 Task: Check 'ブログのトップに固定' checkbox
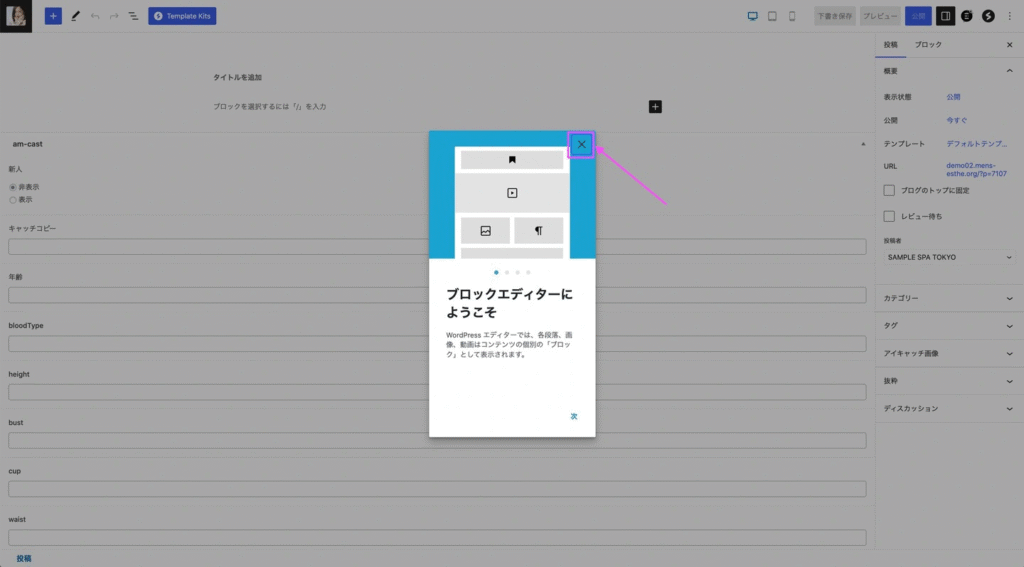[889, 190]
